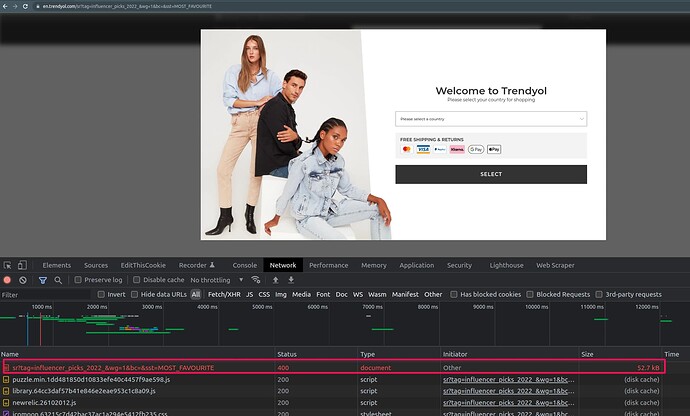Tick the Hide data URLs checkbox
Screen dimensions: 690x416
point(135,295)
